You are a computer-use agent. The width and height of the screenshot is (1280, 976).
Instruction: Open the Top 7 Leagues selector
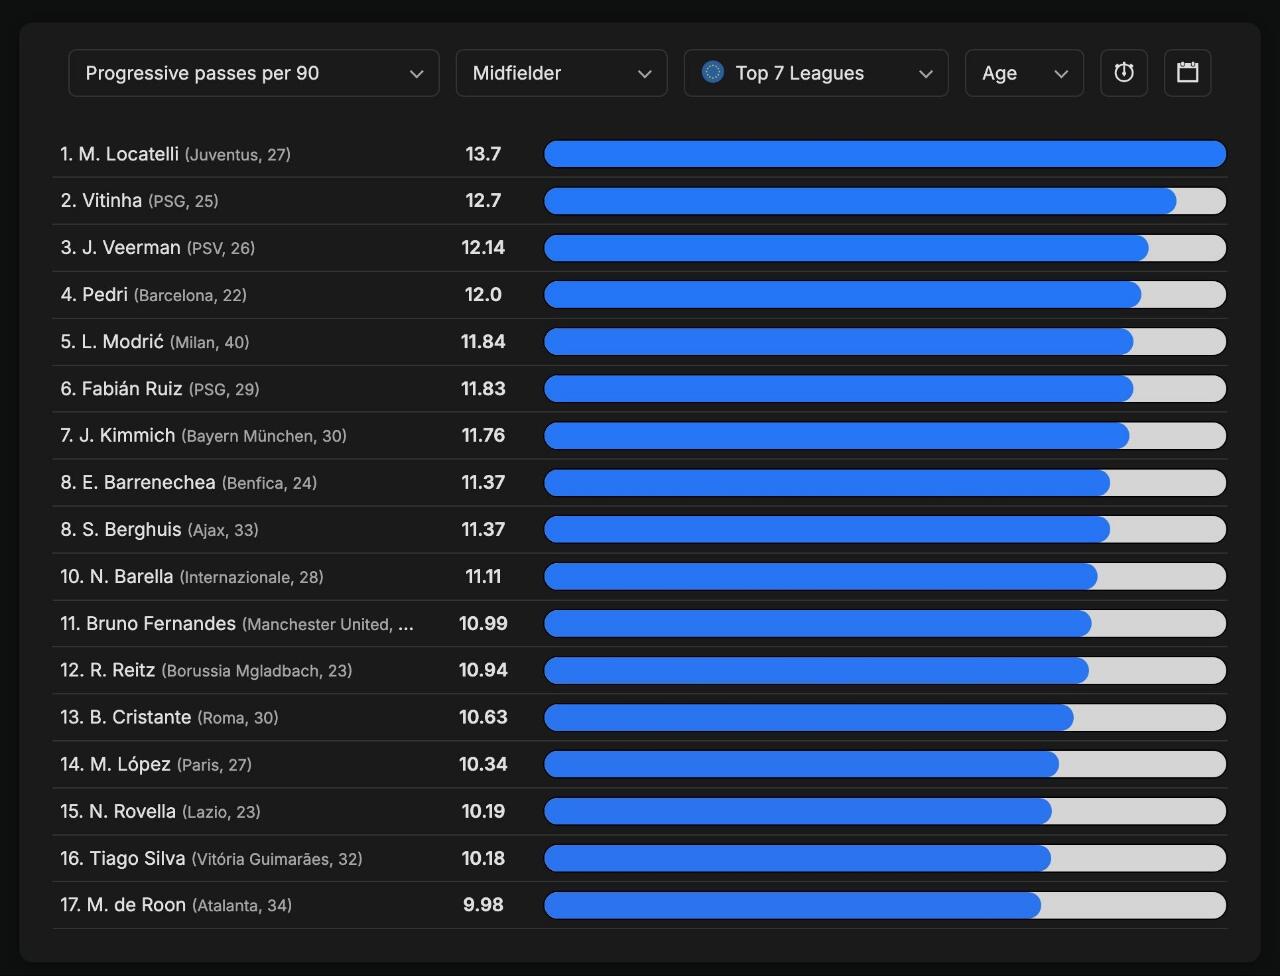(816, 73)
